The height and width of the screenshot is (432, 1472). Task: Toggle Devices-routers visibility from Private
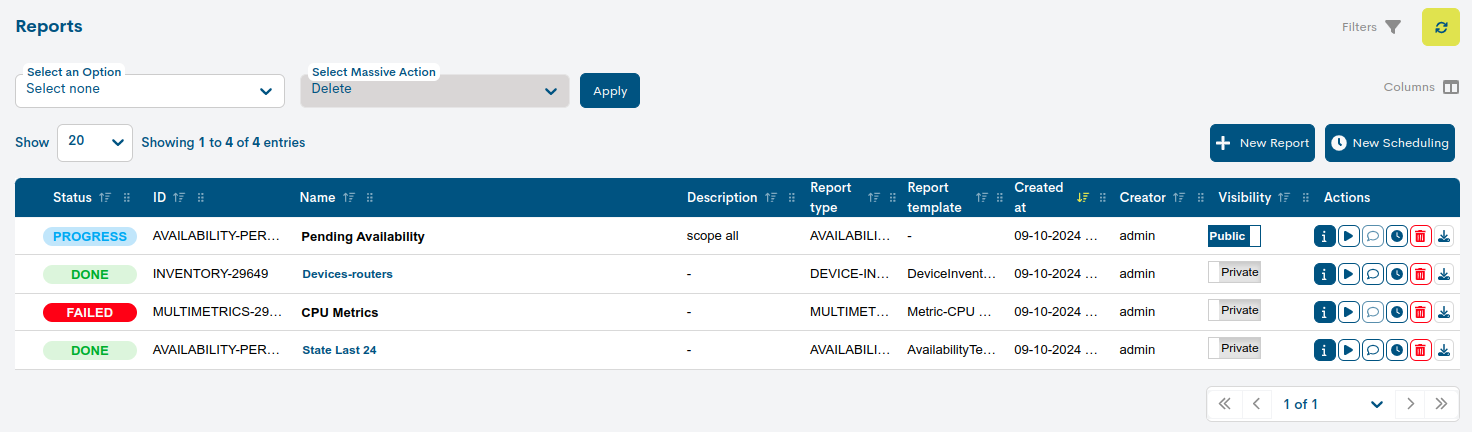click(1234, 272)
